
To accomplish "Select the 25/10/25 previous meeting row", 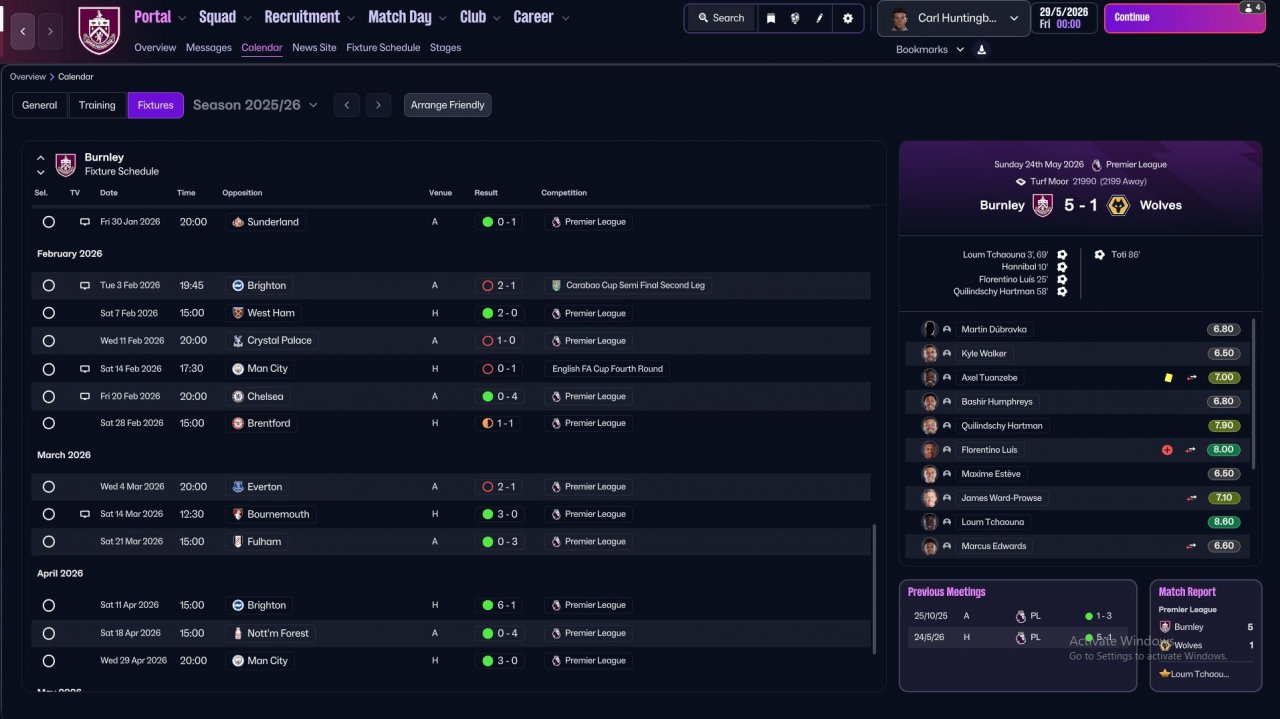I will [1018, 616].
